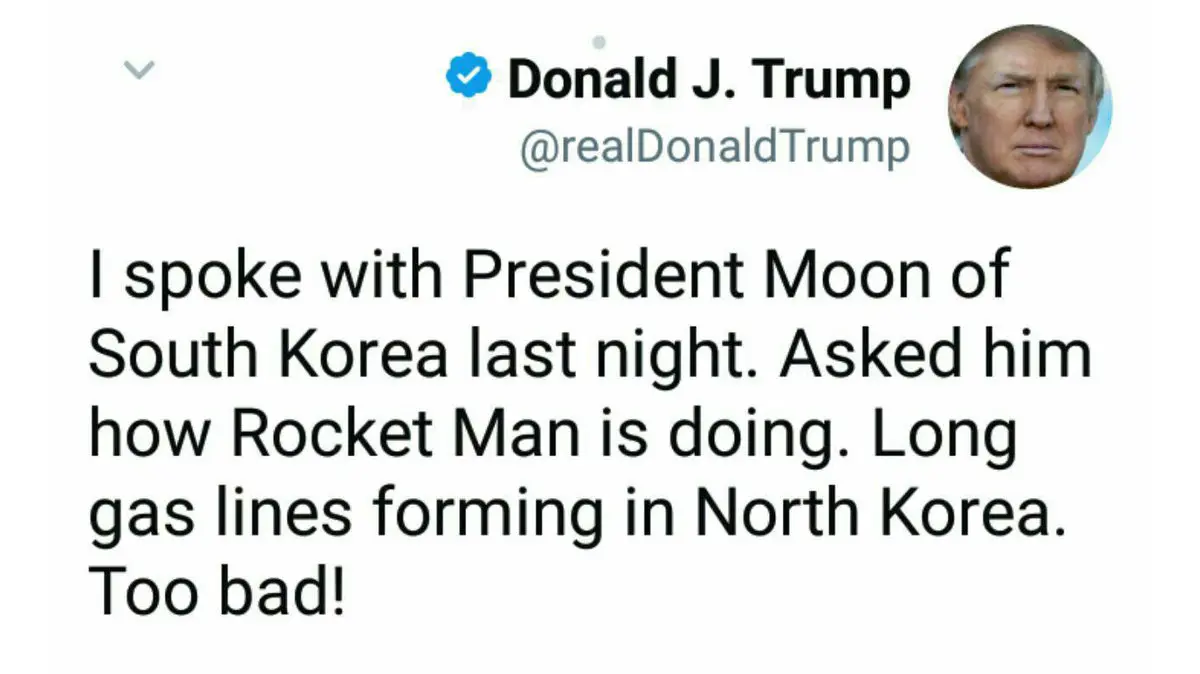Open the @realDonaldTrump handle link
Image resolution: width=1200 pixels, height=674 pixels.
[x=715, y=148]
